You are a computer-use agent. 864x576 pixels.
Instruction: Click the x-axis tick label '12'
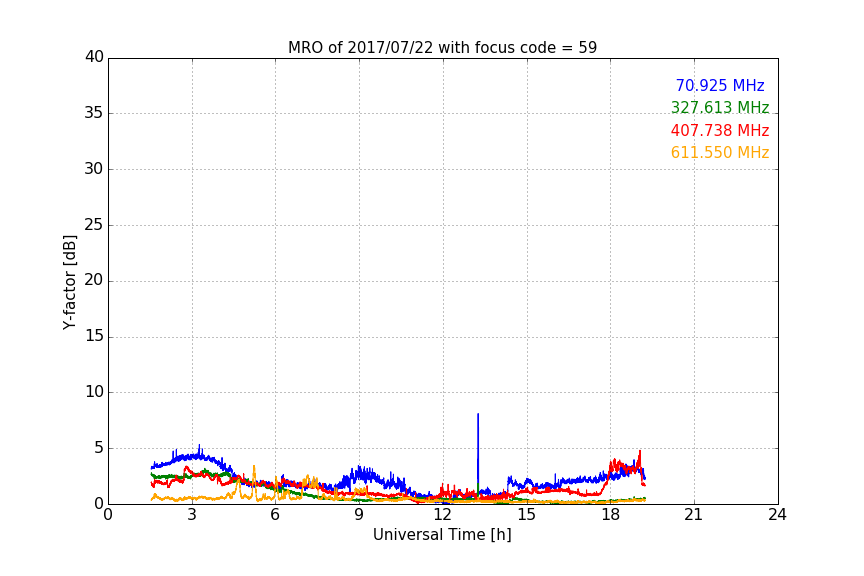(442, 515)
